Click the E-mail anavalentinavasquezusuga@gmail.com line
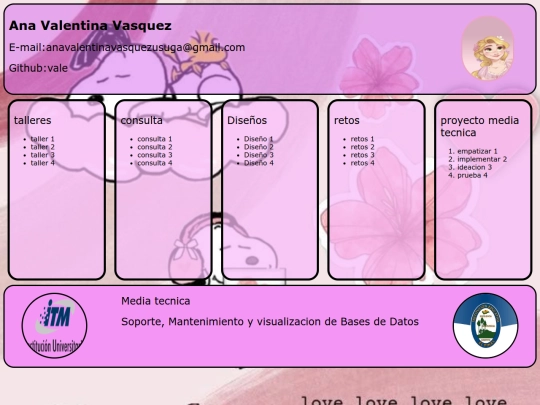Viewport: 540px width, 405px height. coord(127,48)
